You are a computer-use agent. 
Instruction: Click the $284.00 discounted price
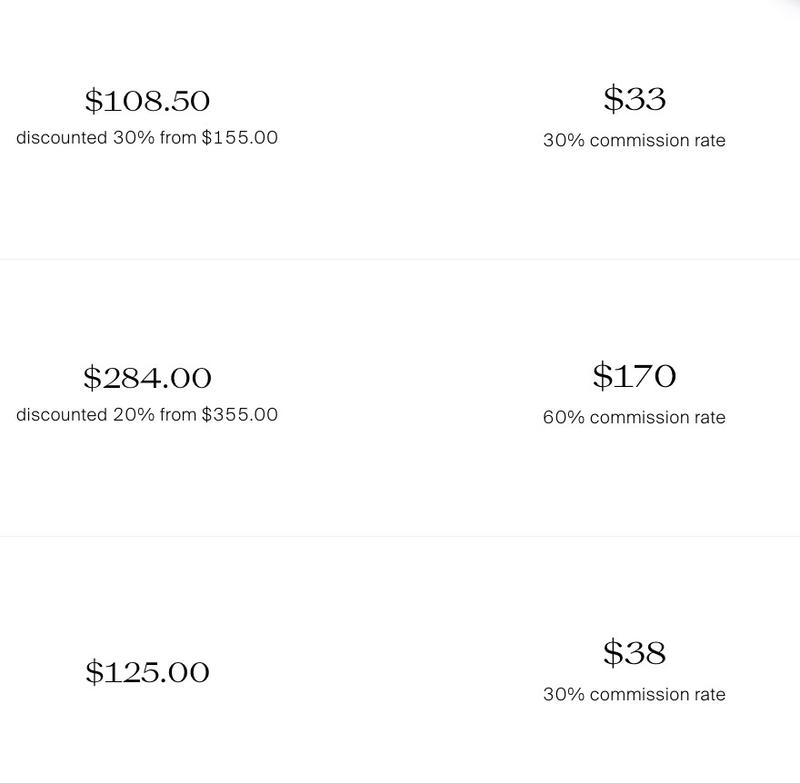coord(147,378)
